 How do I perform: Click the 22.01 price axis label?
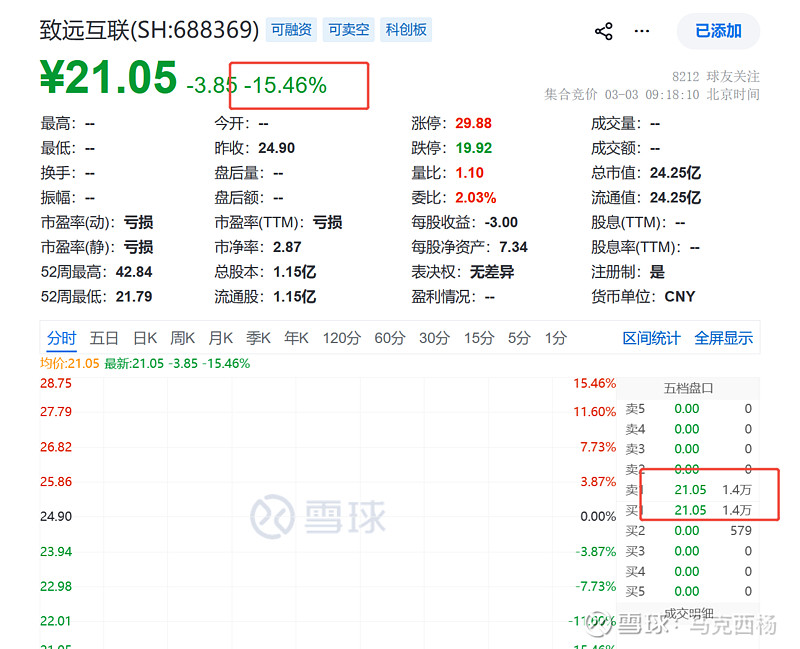[x=56, y=621]
